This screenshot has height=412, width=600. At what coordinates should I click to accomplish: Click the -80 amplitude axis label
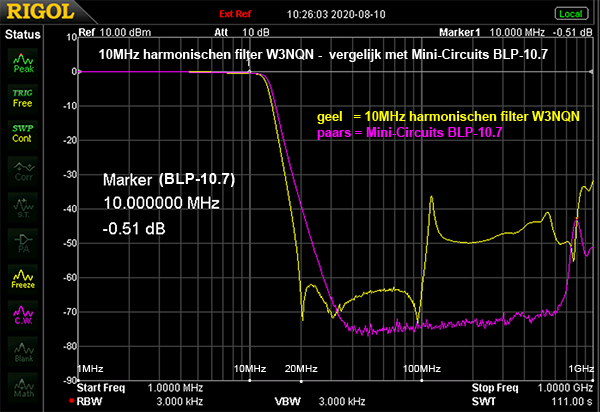click(x=70, y=347)
